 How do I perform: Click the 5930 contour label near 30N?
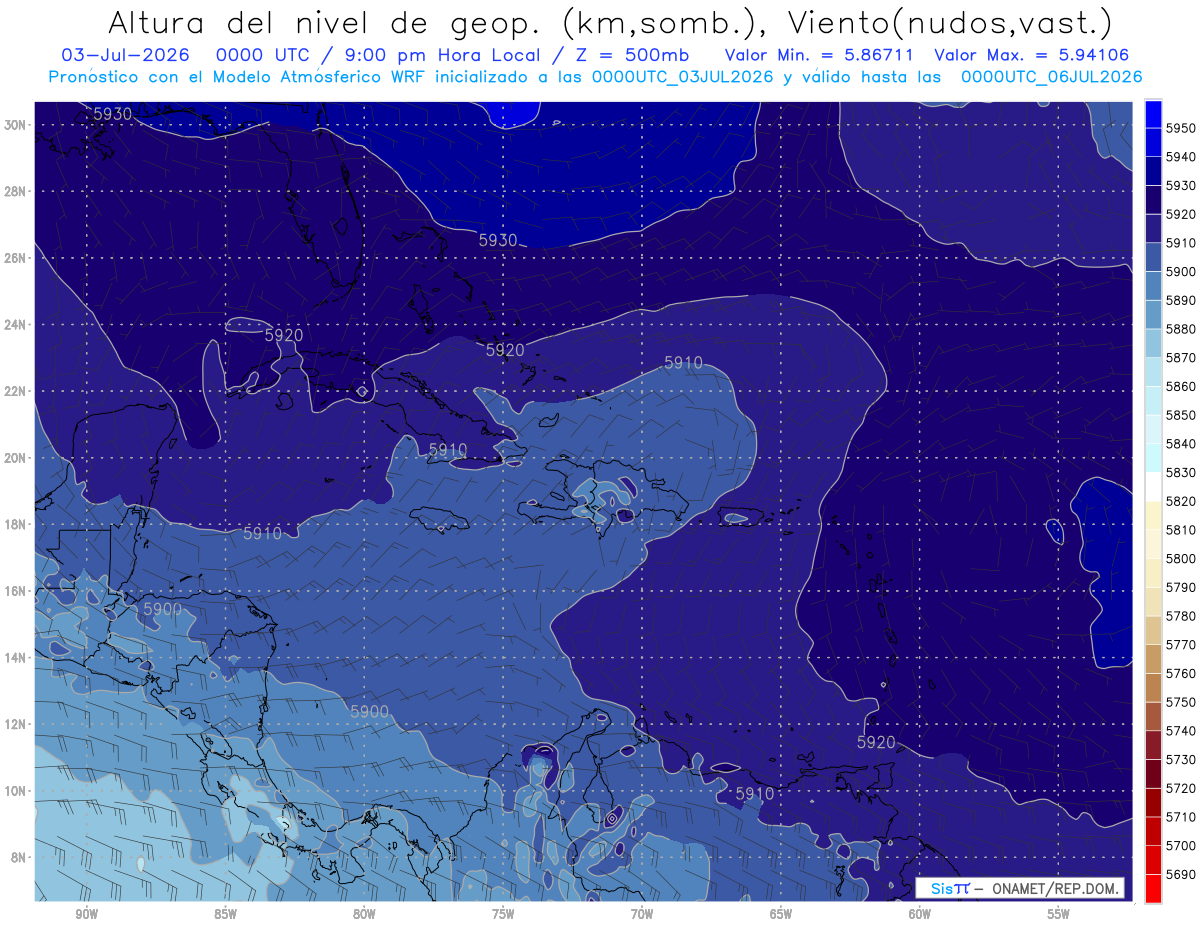(x=113, y=114)
